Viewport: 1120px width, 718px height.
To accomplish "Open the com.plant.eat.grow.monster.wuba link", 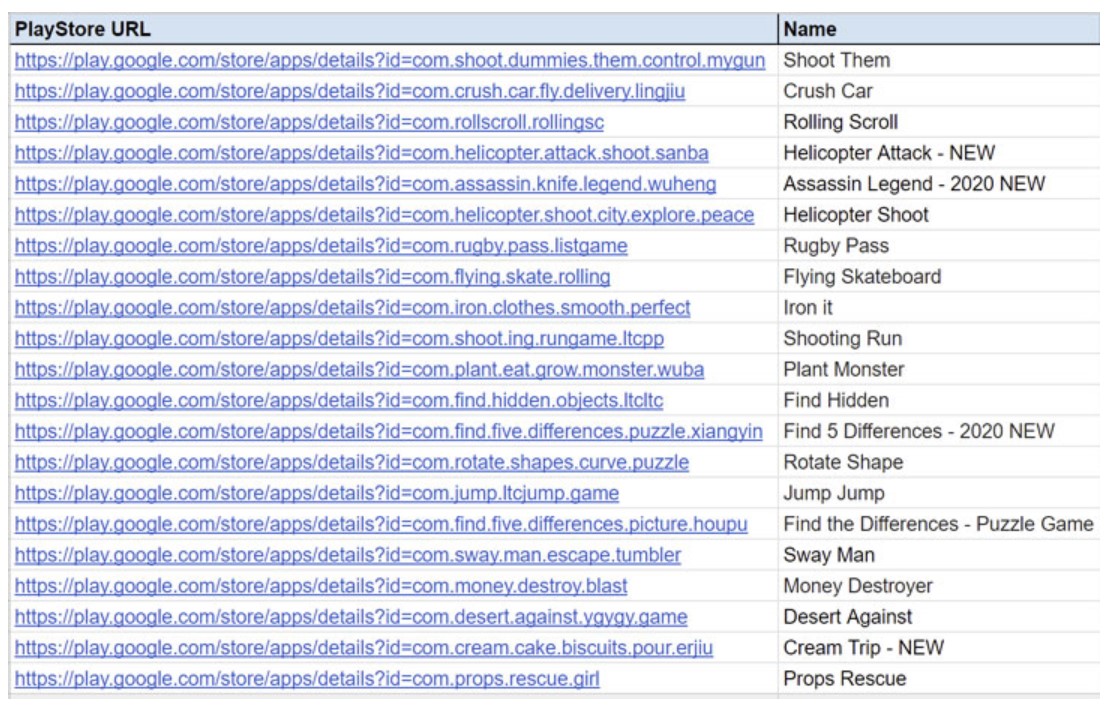I will [359, 369].
